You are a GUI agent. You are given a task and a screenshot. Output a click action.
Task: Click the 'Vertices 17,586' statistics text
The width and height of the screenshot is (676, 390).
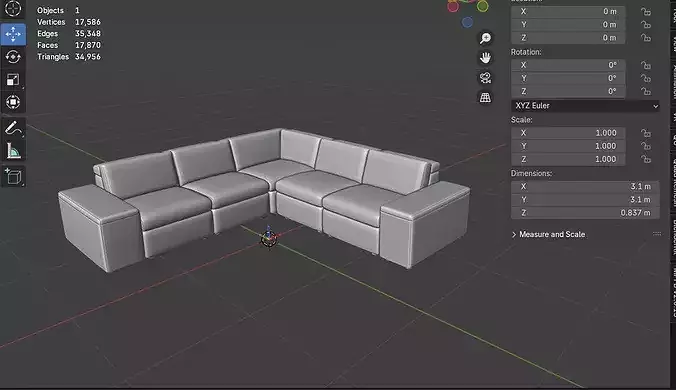[69, 22]
